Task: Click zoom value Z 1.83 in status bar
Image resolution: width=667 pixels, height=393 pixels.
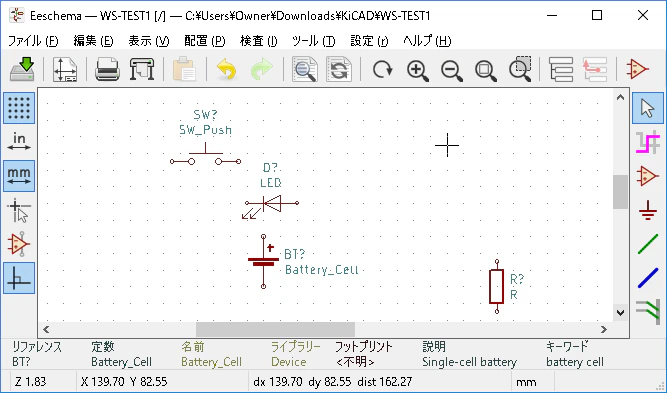Action: click(30, 382)
